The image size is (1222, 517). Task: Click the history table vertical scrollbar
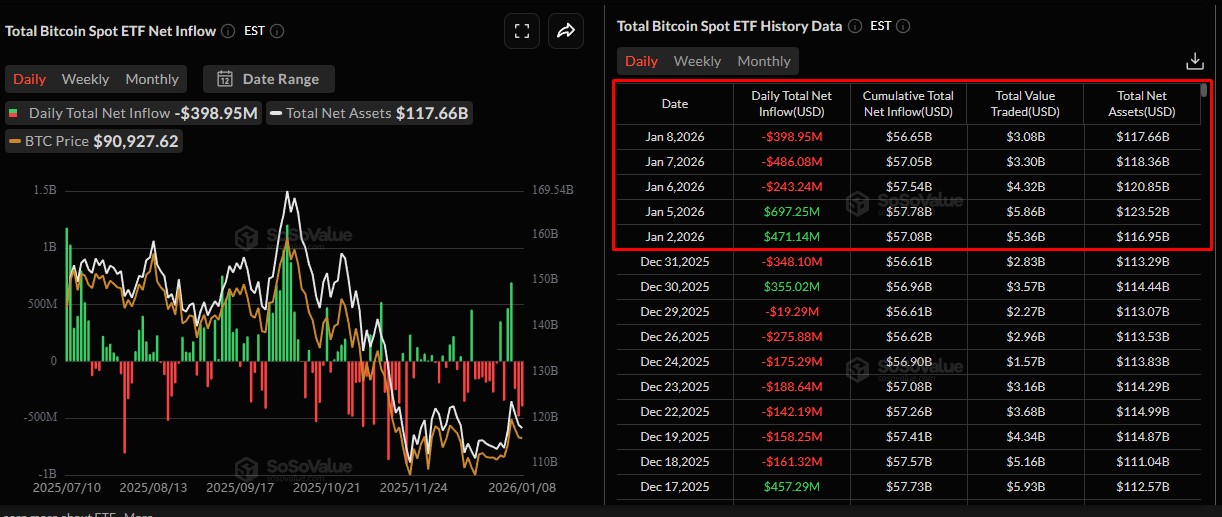pyautogui.click(x=1203, y=91)
